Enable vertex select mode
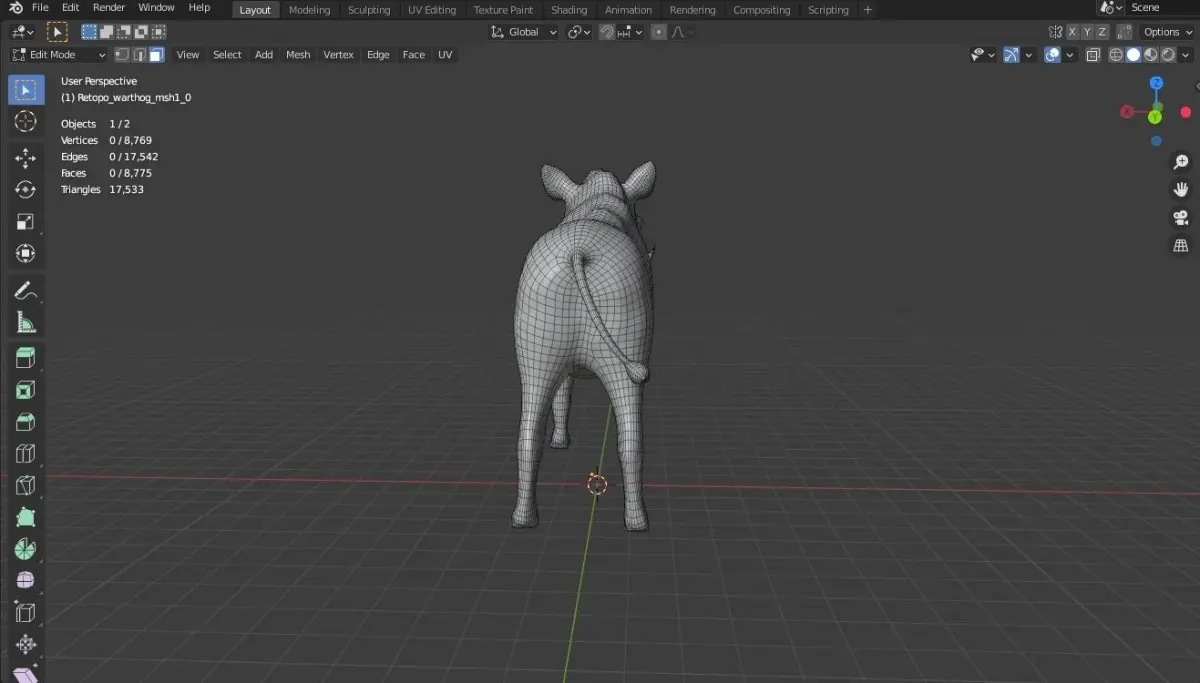This screenshot has width=1200, height=683. click(122, 55)
